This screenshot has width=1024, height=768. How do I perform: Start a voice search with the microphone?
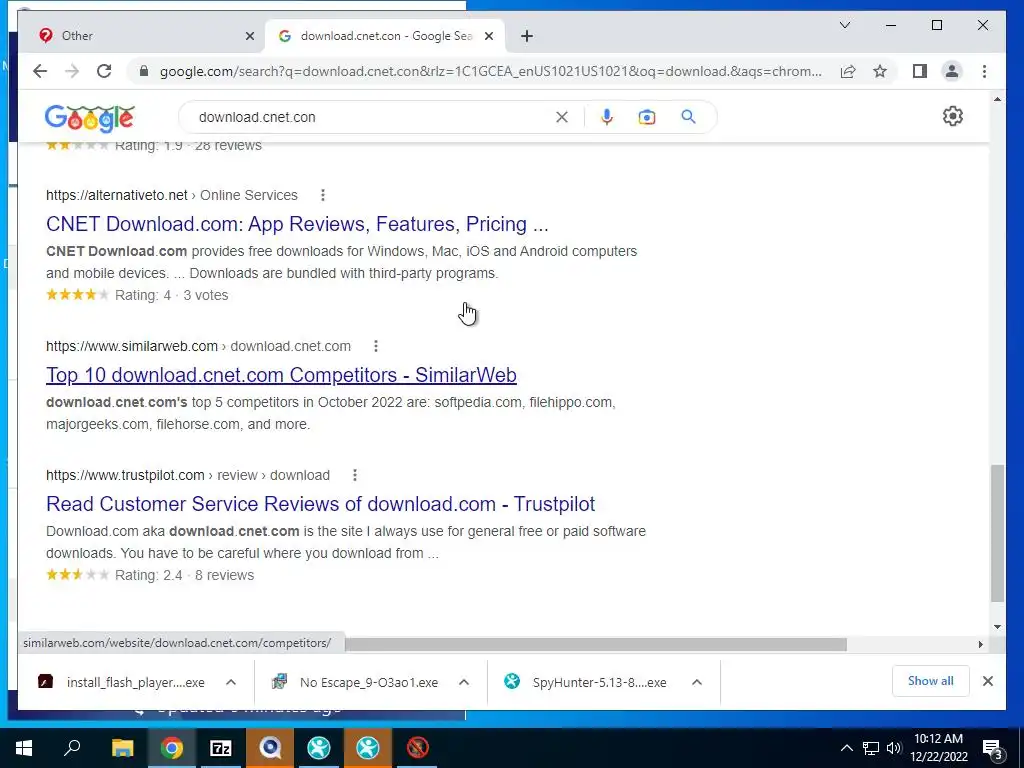(x=607, y=117)
